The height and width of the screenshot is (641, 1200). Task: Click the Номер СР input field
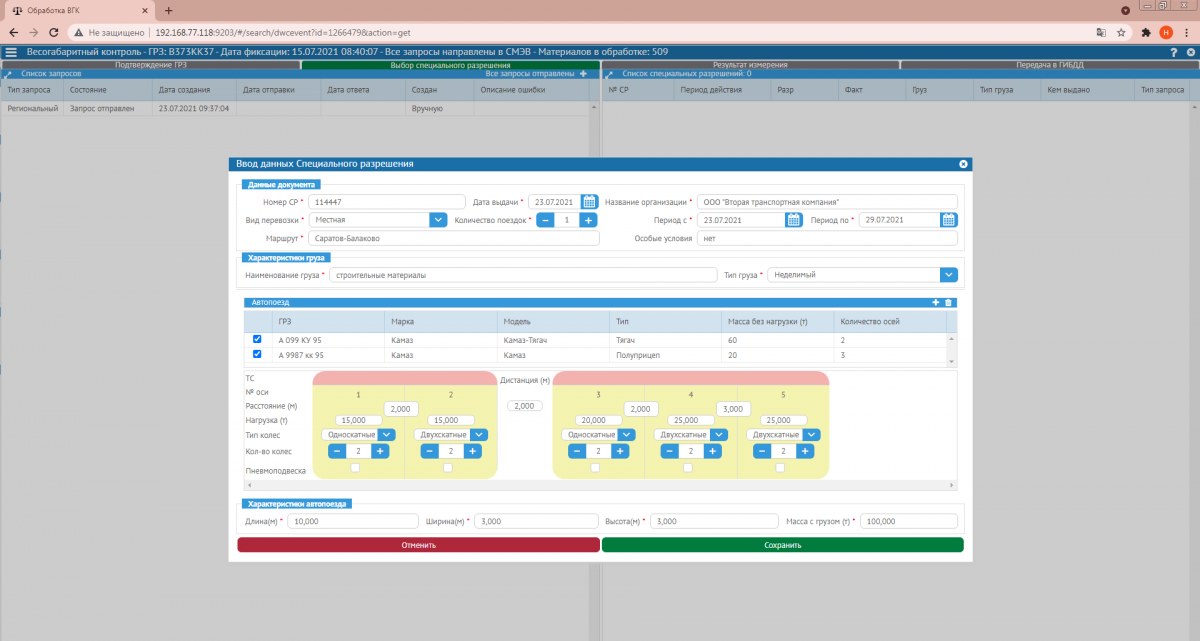tap(387, 201)
